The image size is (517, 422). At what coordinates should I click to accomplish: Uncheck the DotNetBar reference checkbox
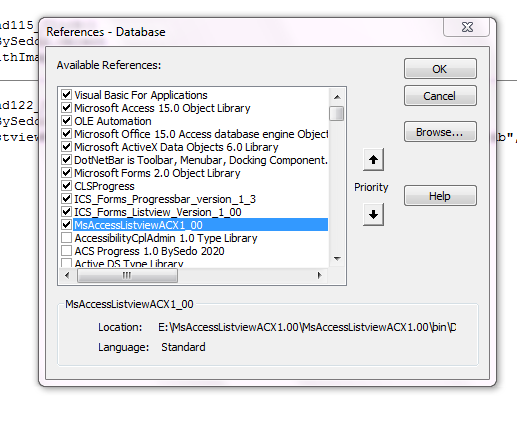coord(66,160)
